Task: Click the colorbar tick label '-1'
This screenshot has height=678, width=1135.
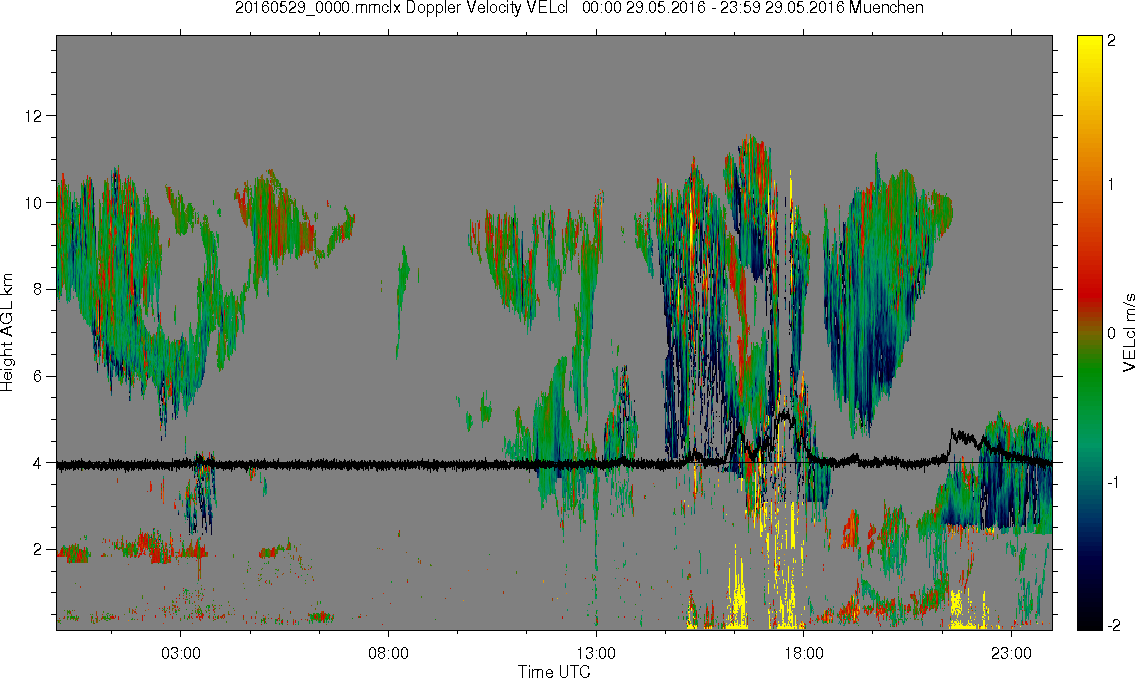Action: coord(1113,483)
